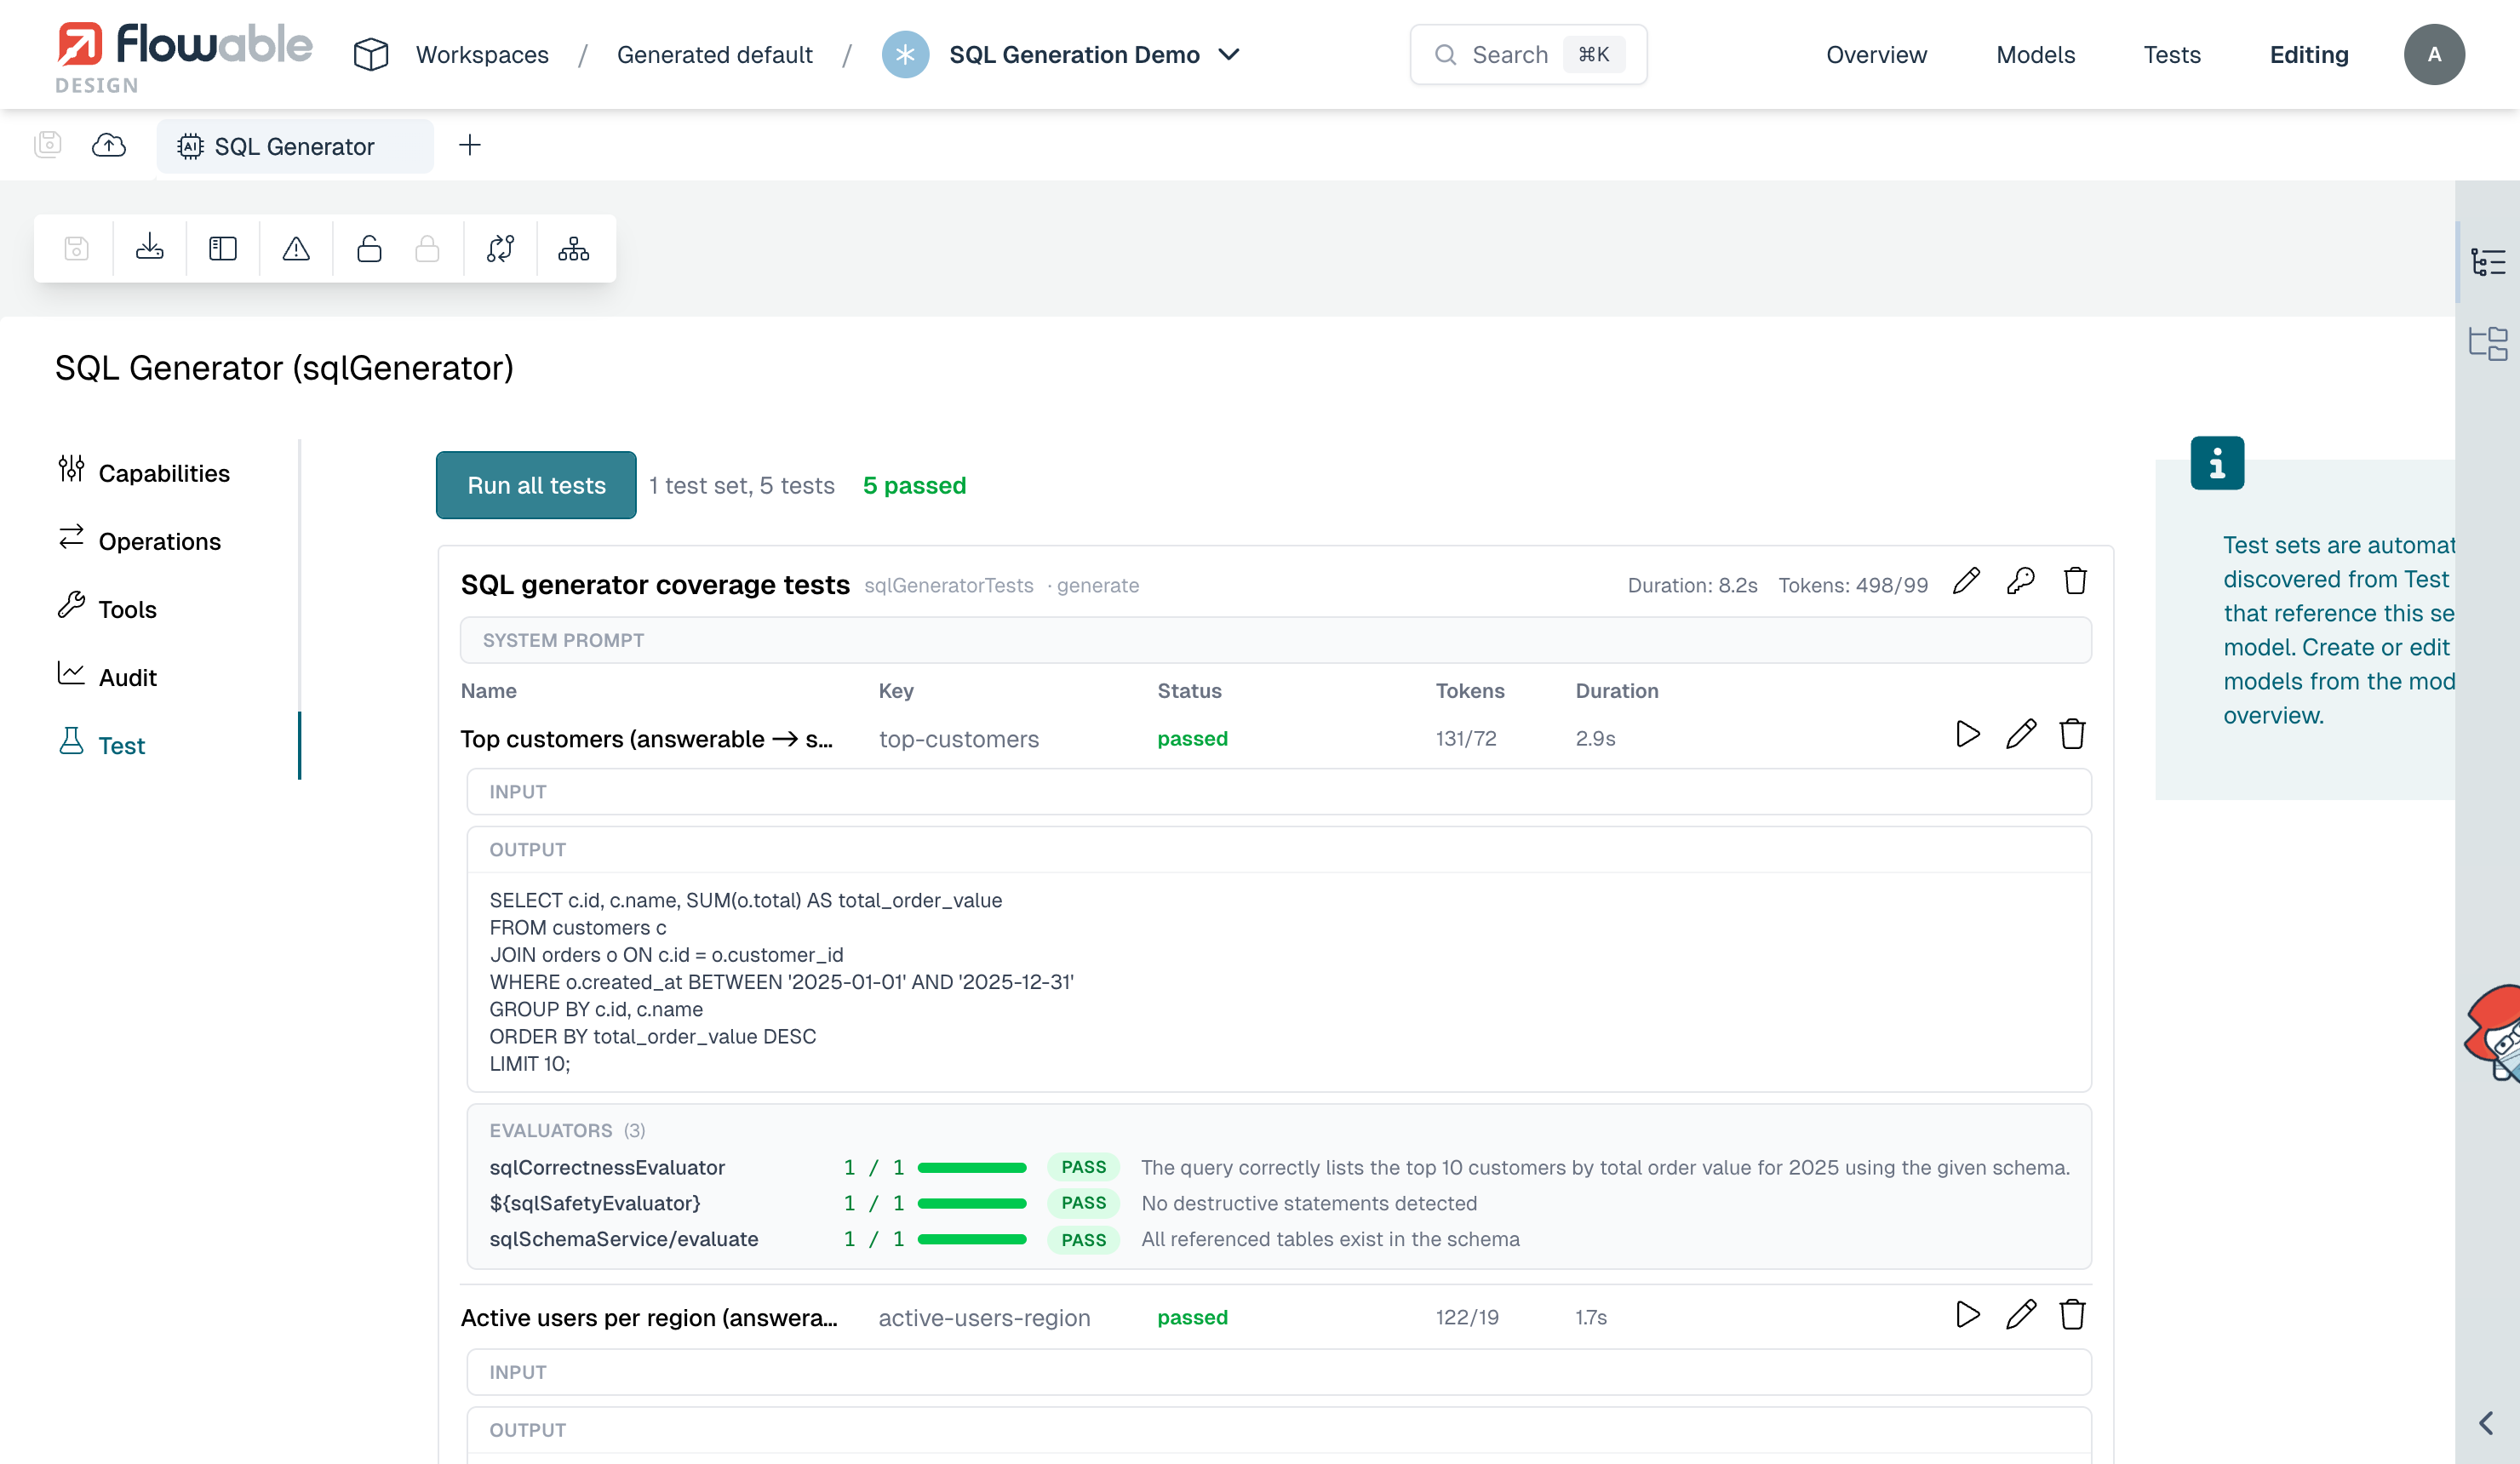The height and width of the screenshot is (1464, 2520).
Task: Open Editing in top navigation
Action: (2309, 54)
